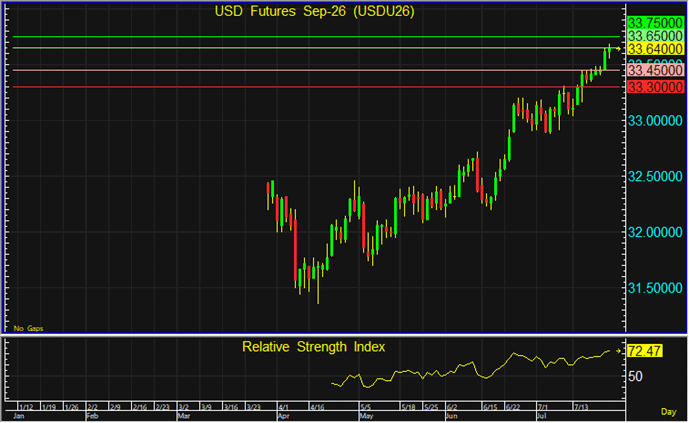Click the yellow arrow beside the last candle
The width and height of the screenshot is (689, 423).
[x=618, y=49]
